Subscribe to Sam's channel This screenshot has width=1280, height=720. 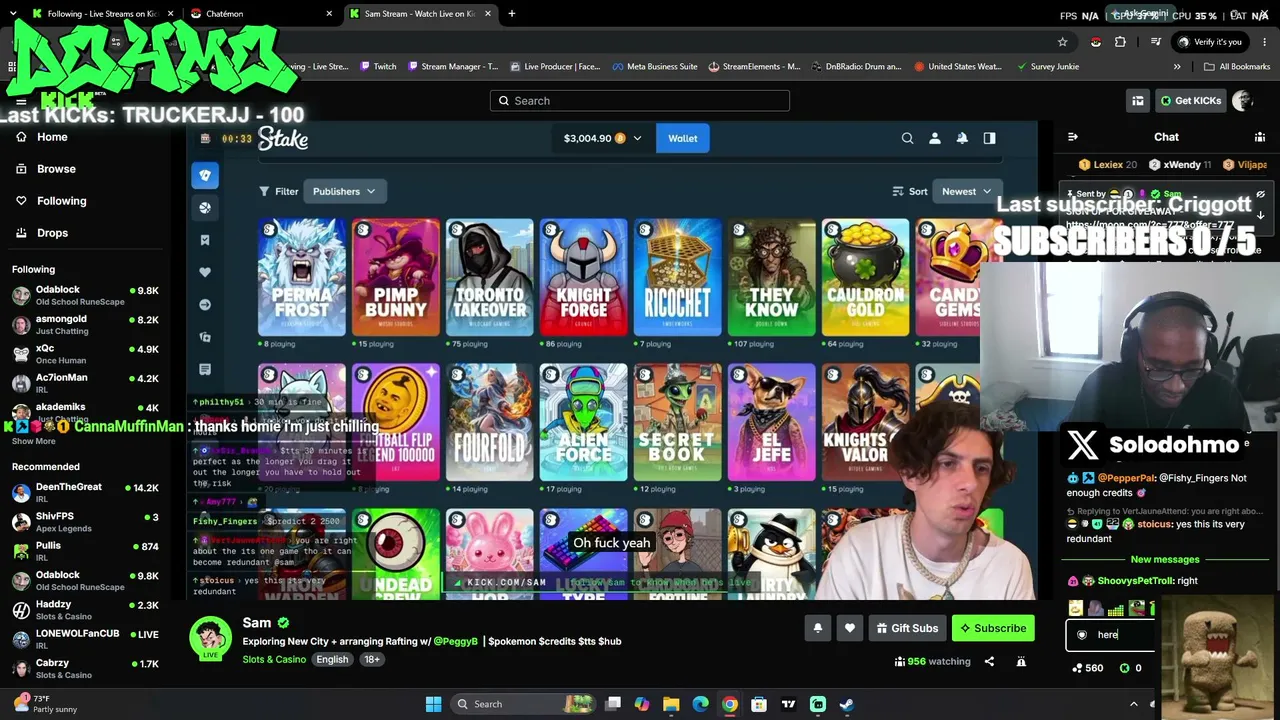[993, 628]
